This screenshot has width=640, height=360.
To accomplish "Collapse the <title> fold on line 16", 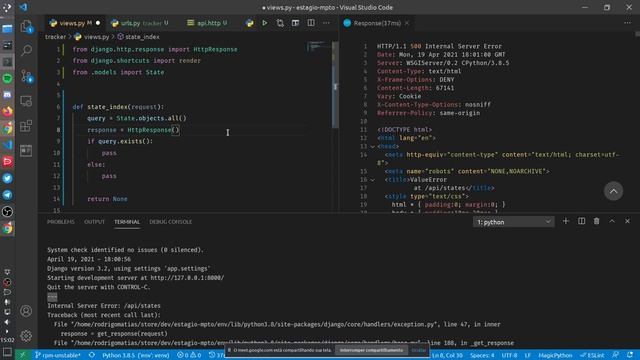I will coord(372,180).
